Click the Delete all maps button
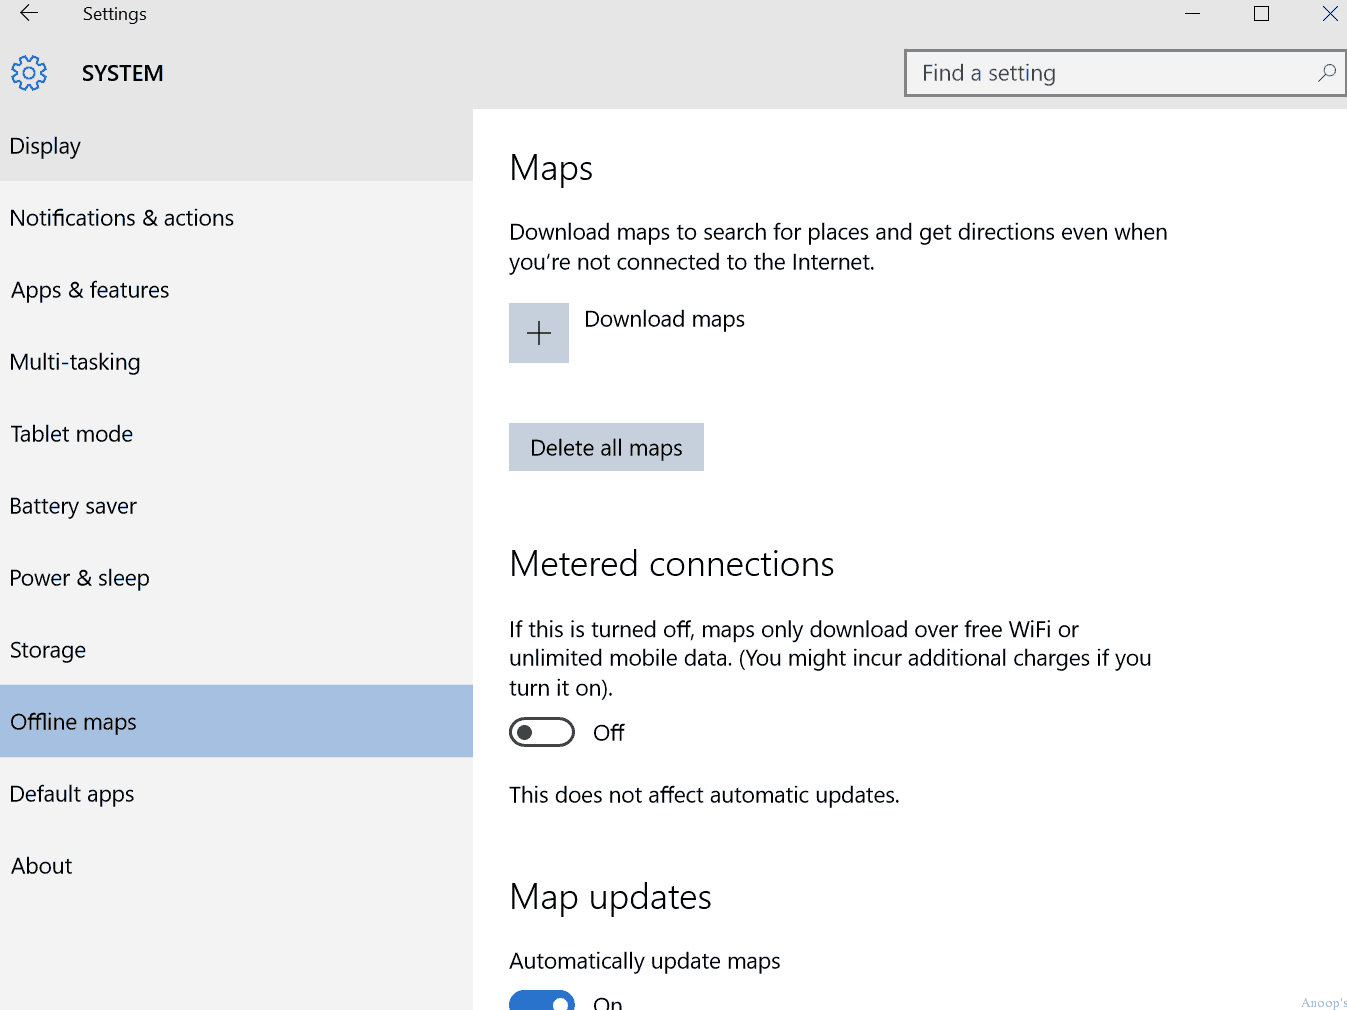This screenshot has height=1010, width=1347. click(606, 447)
